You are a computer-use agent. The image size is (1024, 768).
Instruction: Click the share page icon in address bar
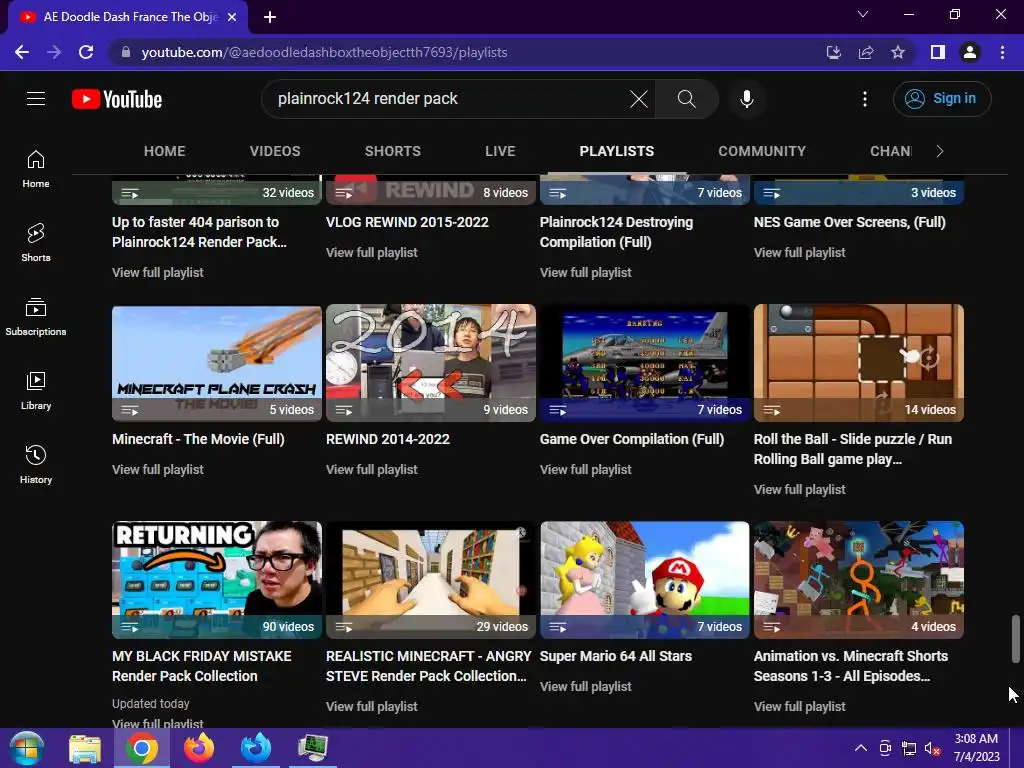[x=866, y=52]
